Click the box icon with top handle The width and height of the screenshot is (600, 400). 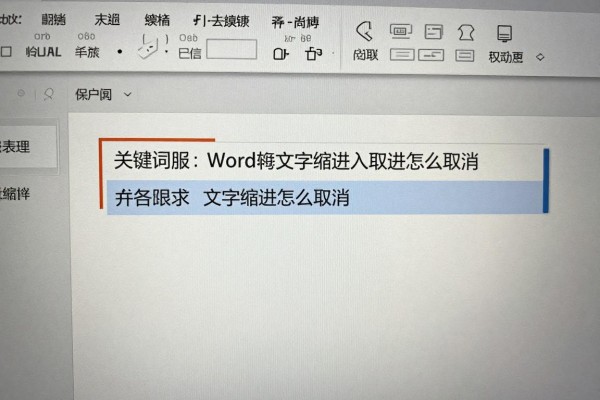tap(313, 54)
